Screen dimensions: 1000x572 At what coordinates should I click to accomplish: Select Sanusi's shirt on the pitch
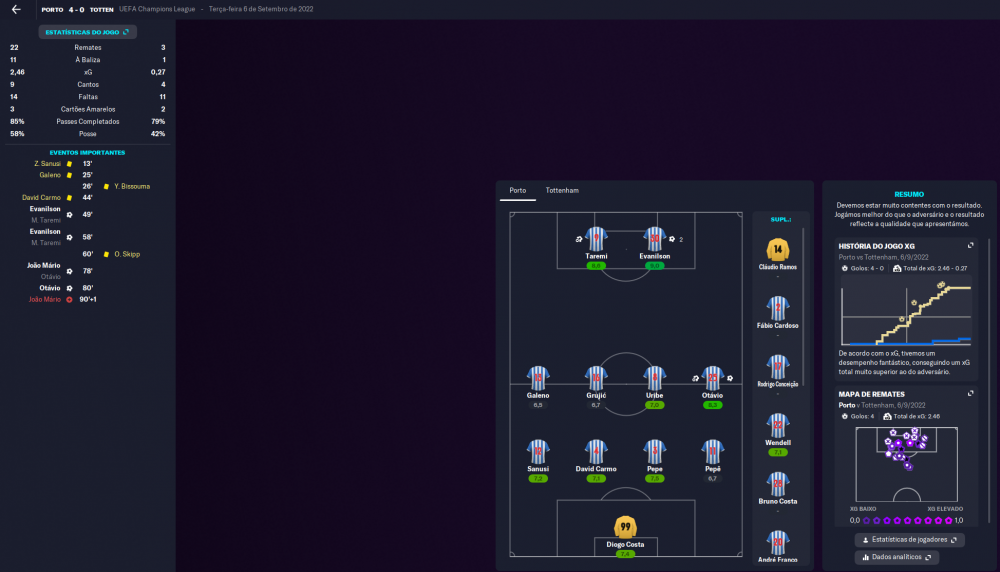pyautogui.click(x=538, y=451)
